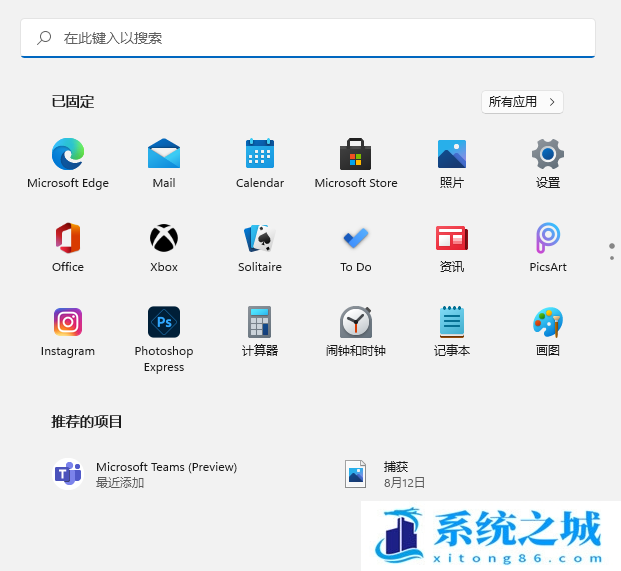621x571 pixels.
Task: Click the 所有应用 (All apps) button
Action: pos(522,102)
